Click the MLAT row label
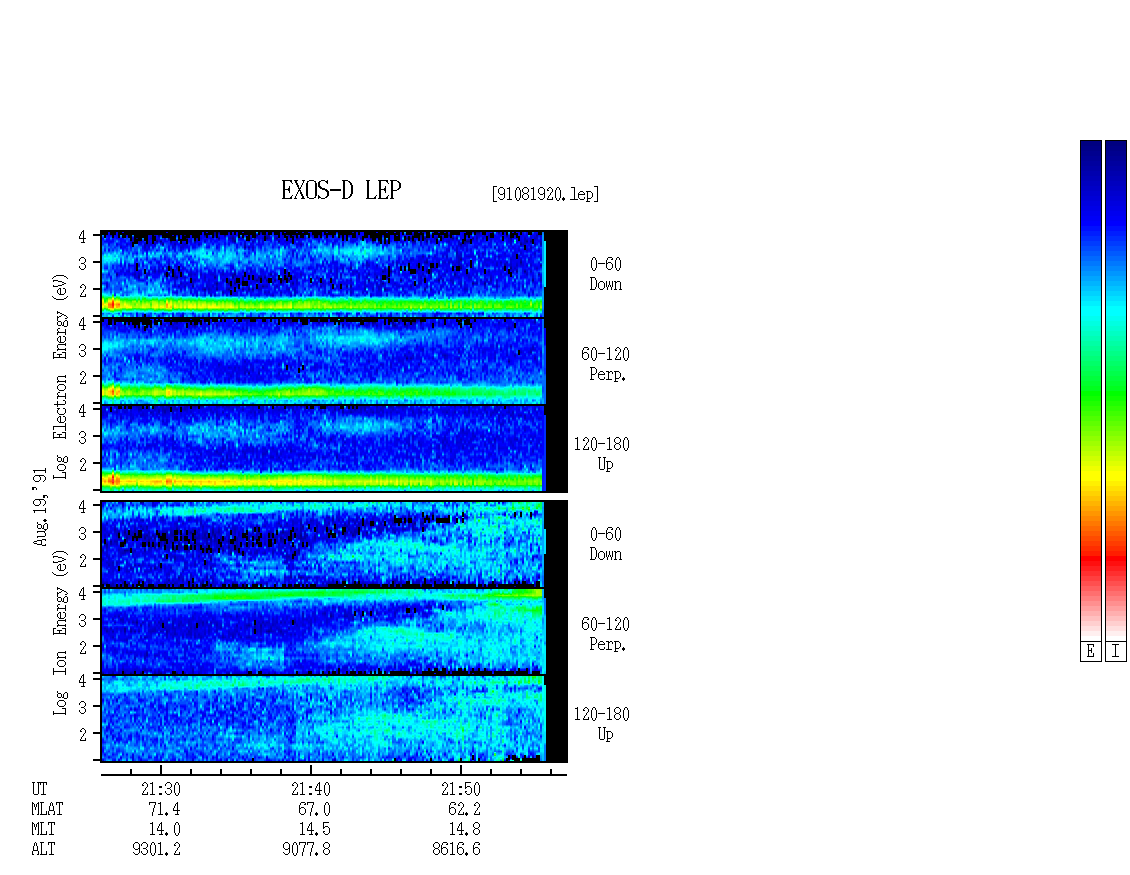The width and height of the screenshot is (1130, 875). [48, 809]
